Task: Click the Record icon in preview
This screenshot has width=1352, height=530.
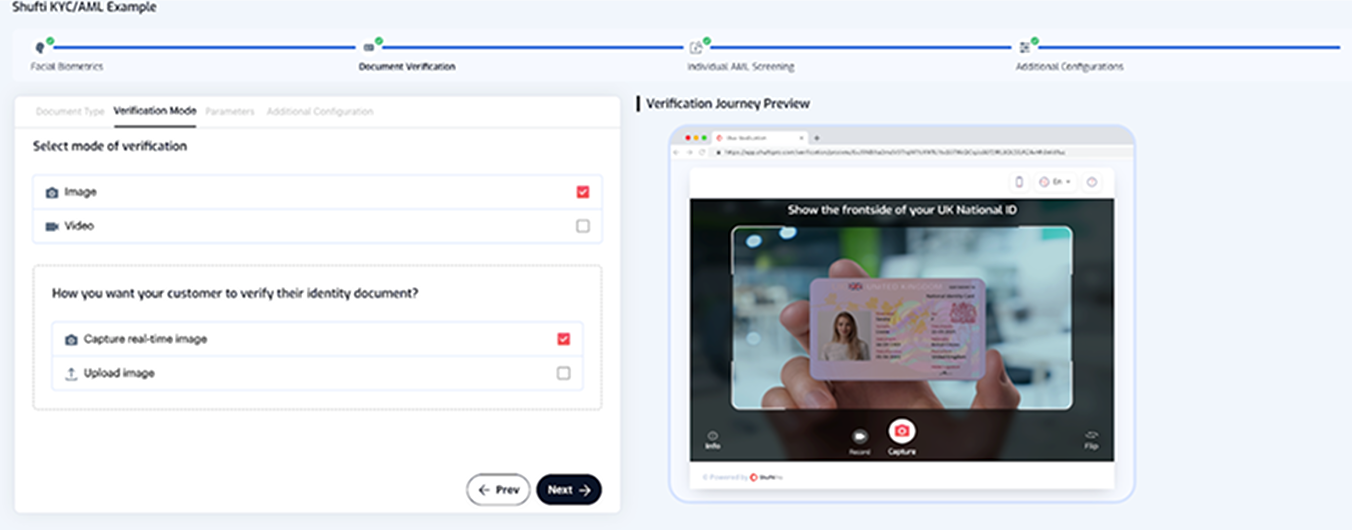Action: (859, 436)
